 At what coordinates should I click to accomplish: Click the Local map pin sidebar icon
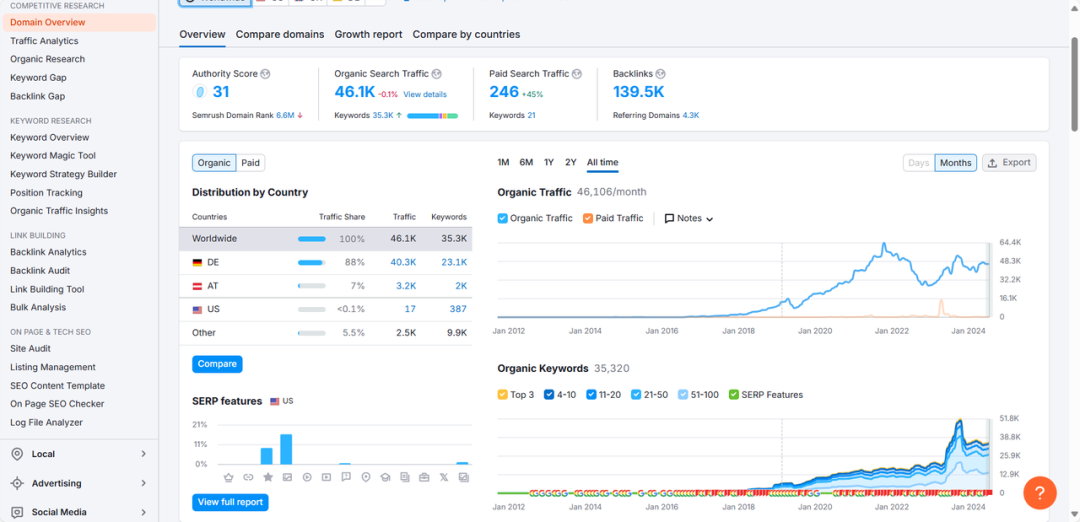pos(17,454)
